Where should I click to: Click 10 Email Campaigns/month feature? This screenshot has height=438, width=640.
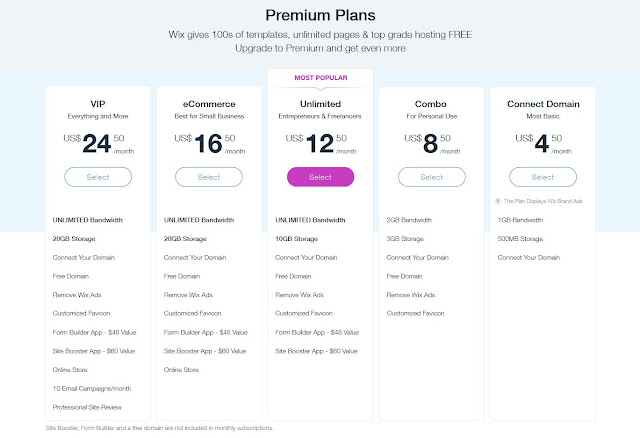tap(92, 388)
